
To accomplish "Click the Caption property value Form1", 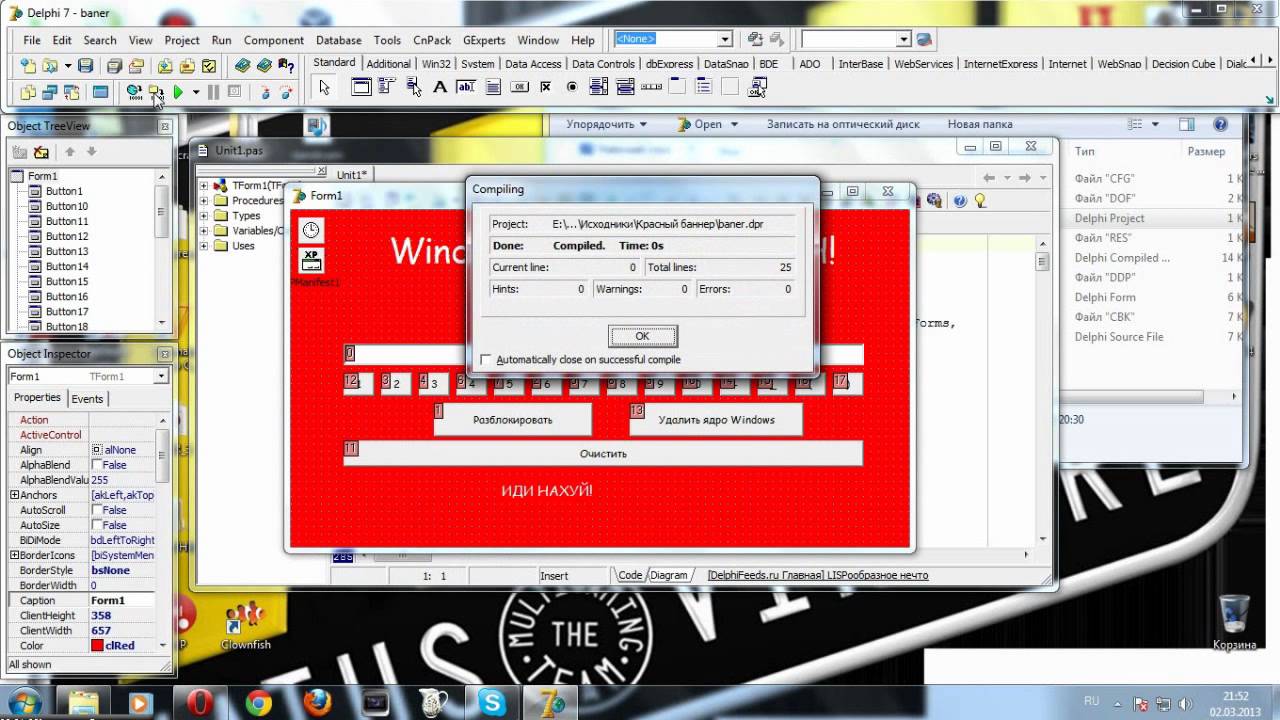I will (x=121, y=600).
